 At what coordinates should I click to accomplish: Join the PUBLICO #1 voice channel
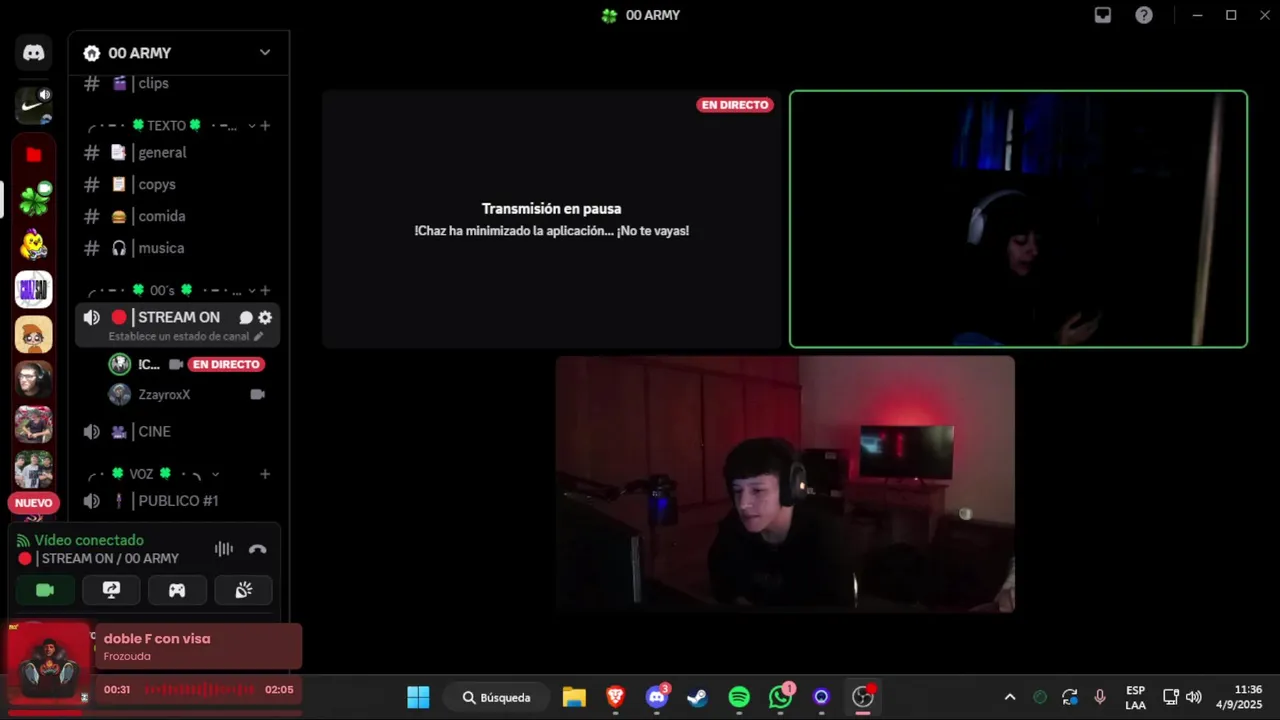pyautogui.click(x=177, y=501)
